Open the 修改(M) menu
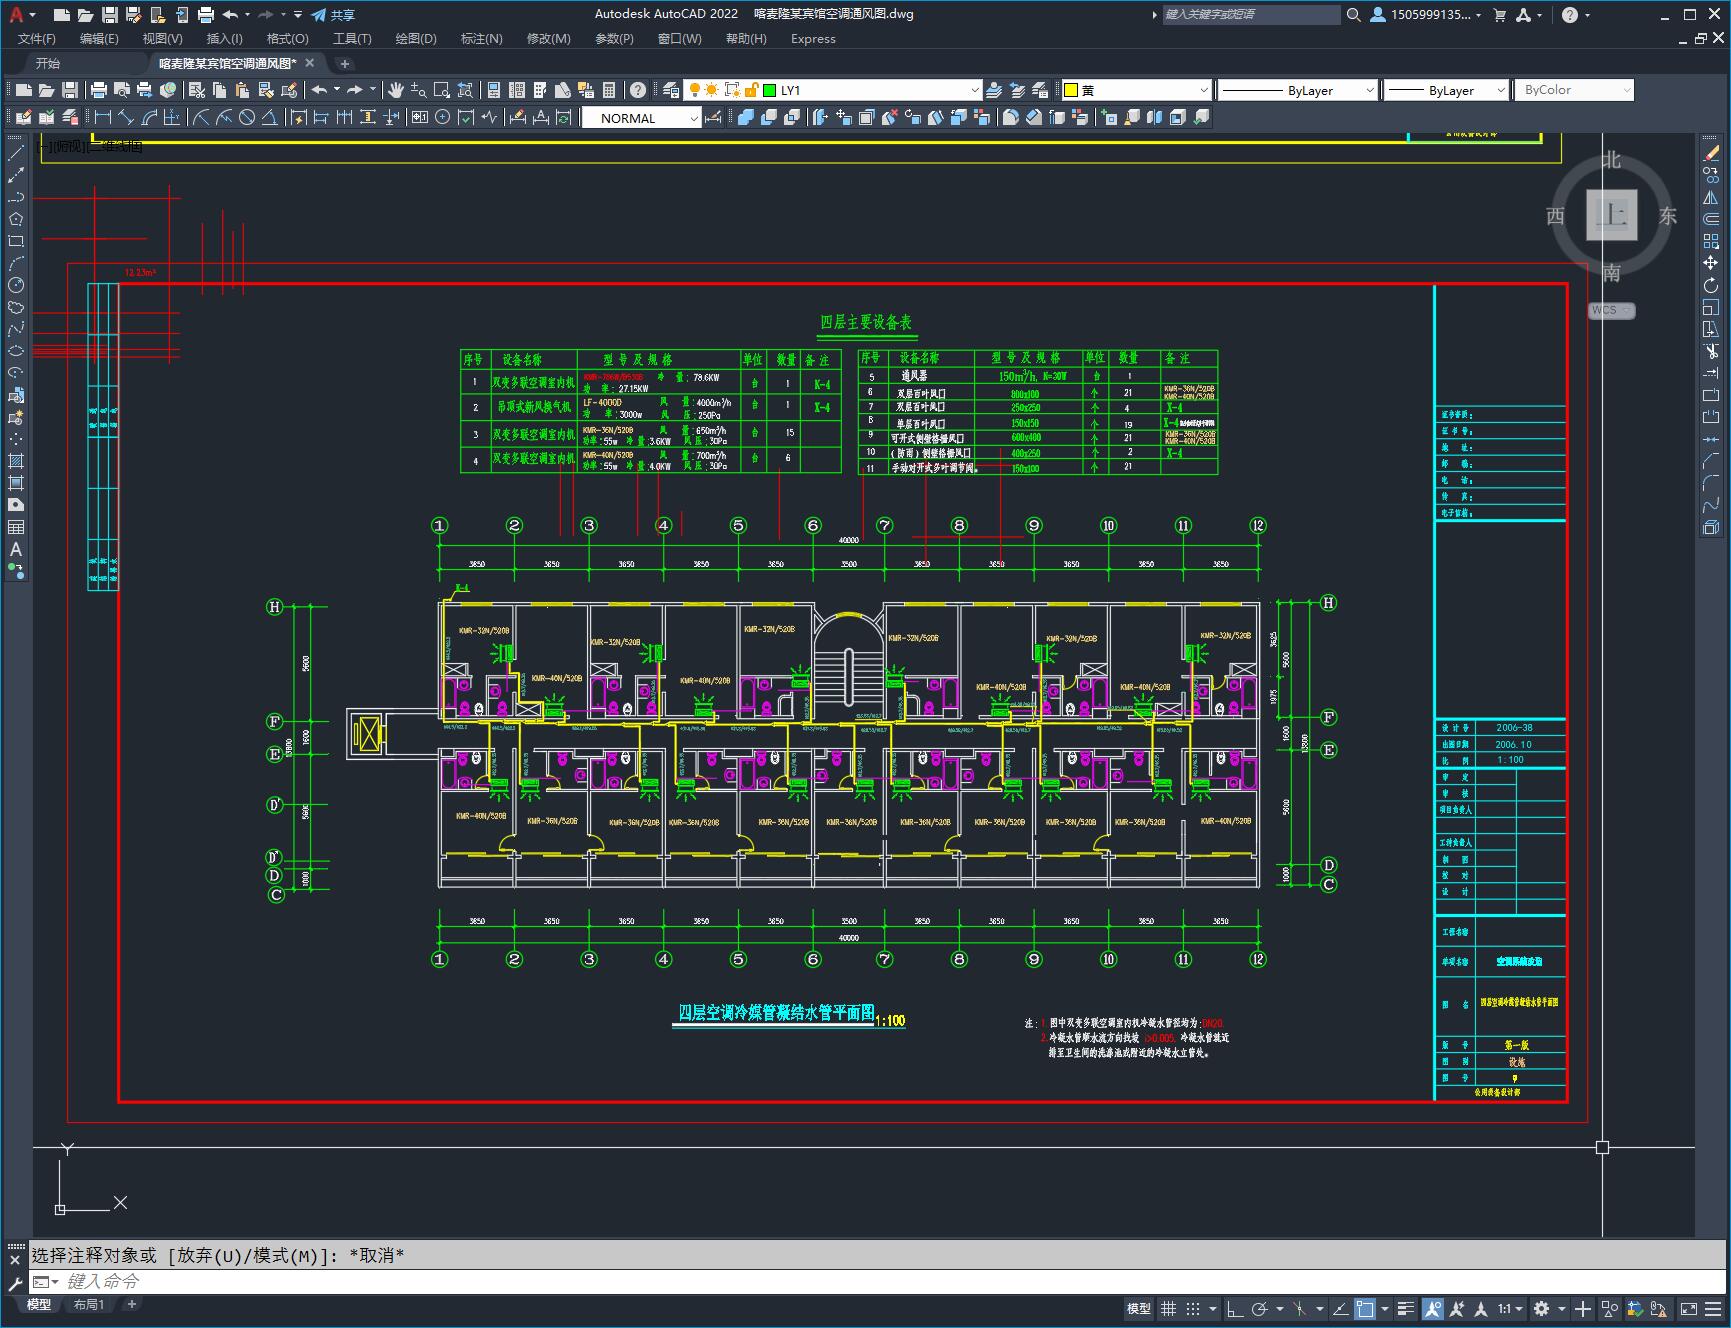Viewport: 1731px width, 1328px height. (548, 39)
